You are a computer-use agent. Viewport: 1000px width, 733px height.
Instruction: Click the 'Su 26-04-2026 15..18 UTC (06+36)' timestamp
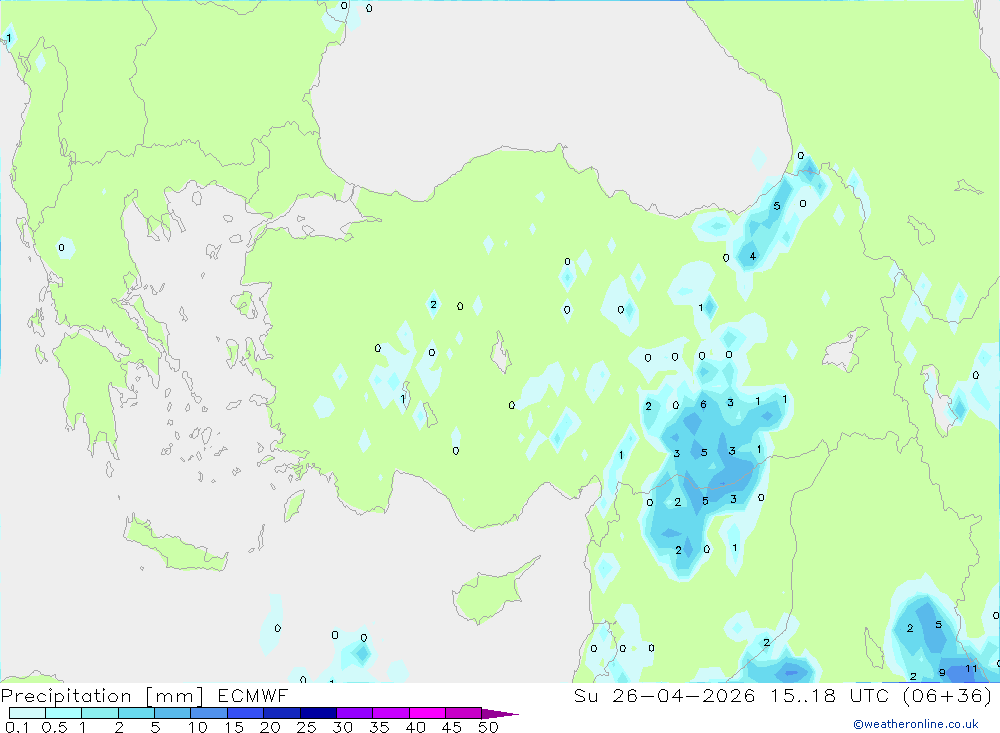pyautogui.click(x=783, y=696)
